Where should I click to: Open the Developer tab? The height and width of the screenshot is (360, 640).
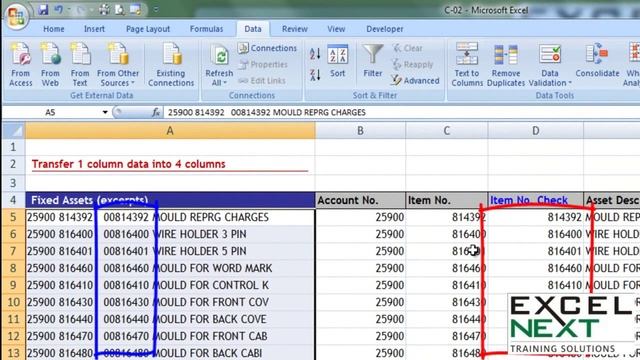(x=385, y=29)
